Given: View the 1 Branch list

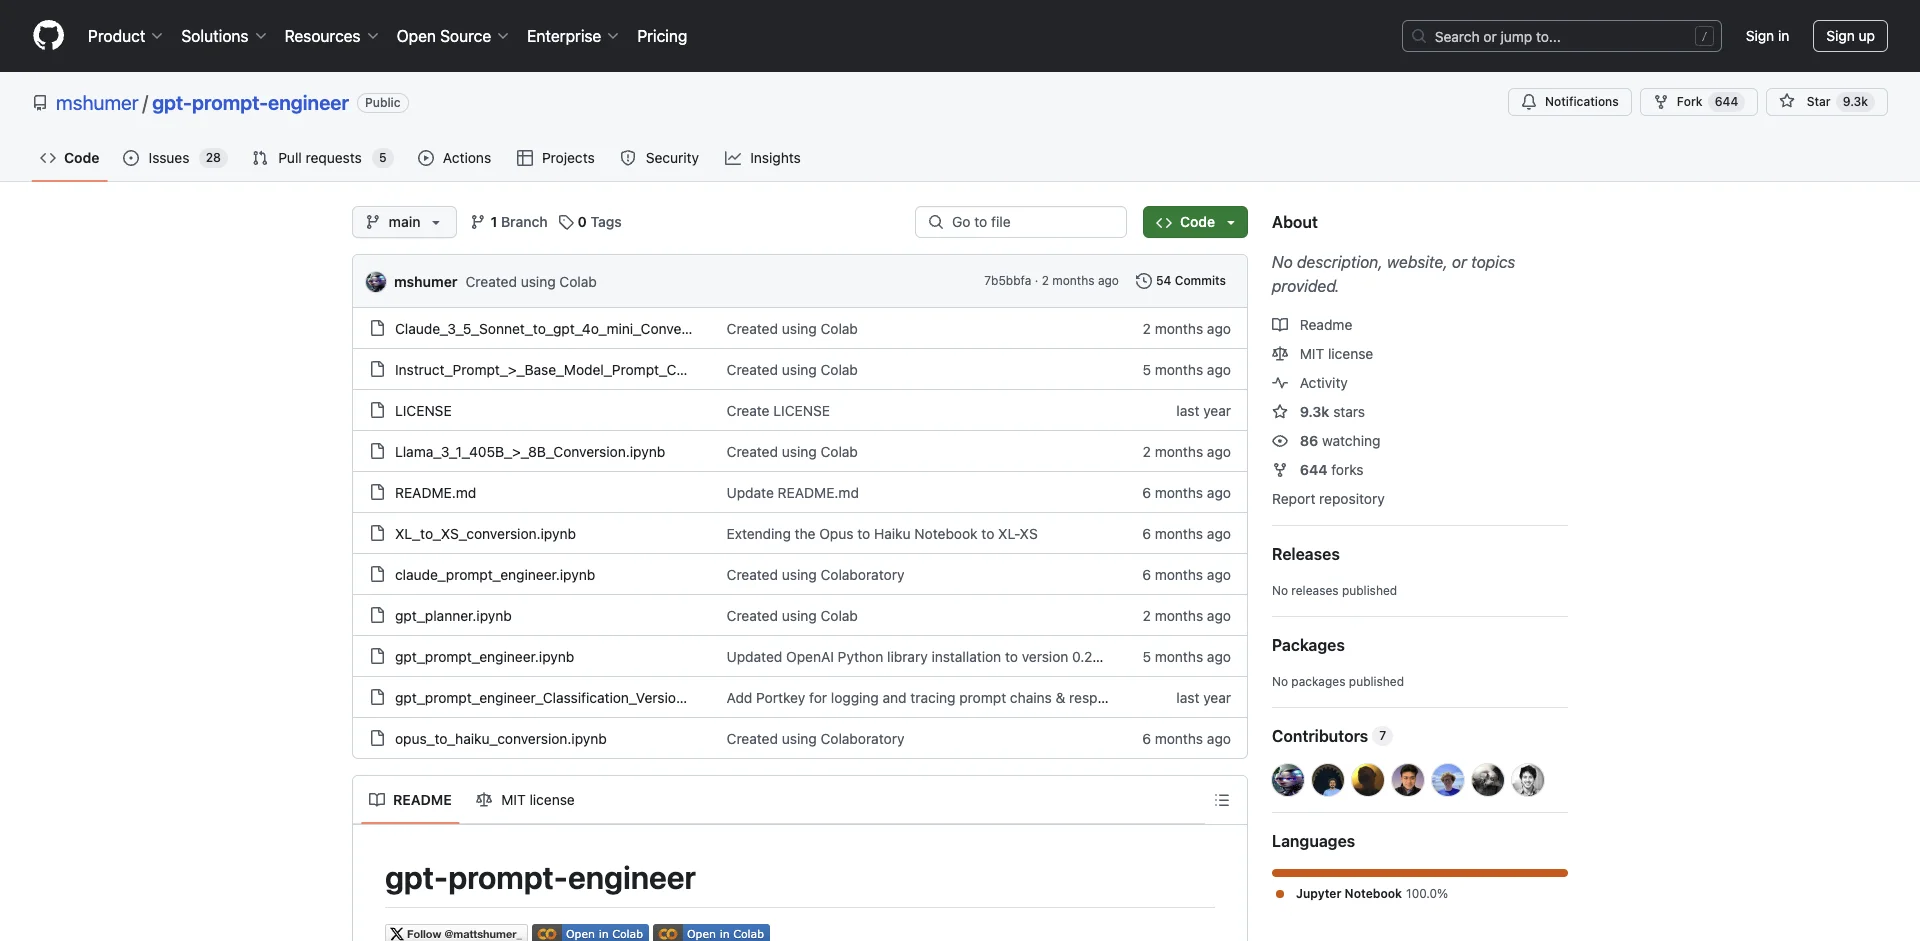Looking at the screenshot, I should 509,222.
